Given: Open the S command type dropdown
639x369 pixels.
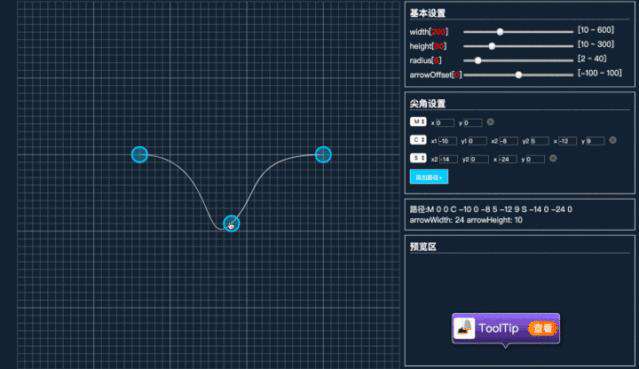Looking at the screenshot, I should tap(418, 158).
